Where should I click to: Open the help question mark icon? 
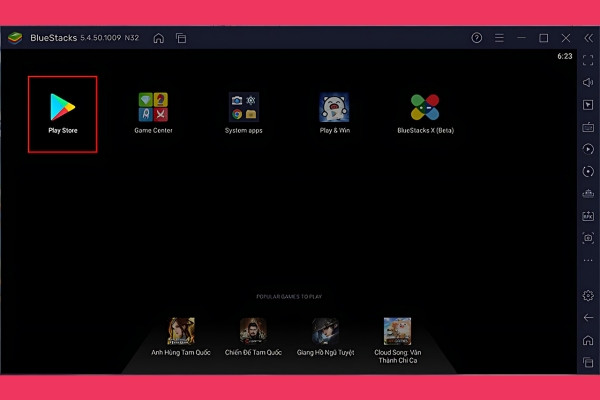[476, 38]
